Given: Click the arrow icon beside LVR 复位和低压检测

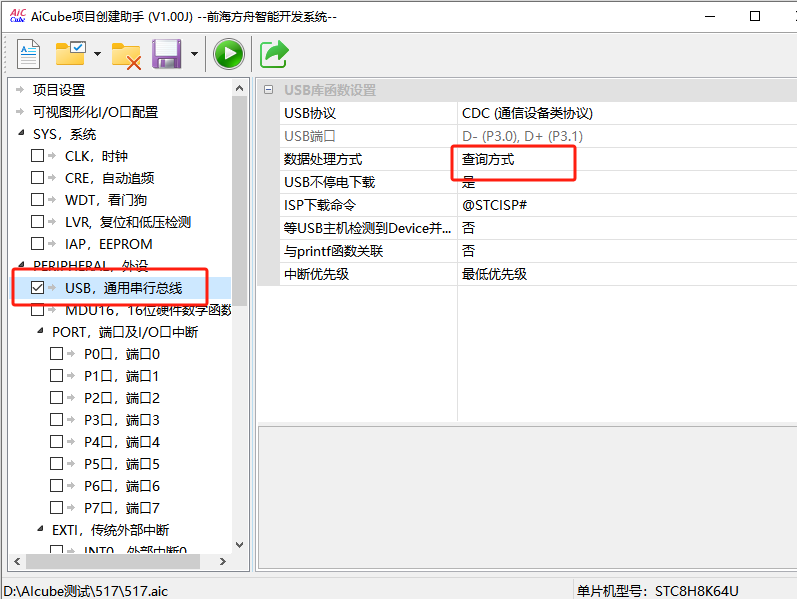Looking at the screenshot, I should click(x=52, y=222).
